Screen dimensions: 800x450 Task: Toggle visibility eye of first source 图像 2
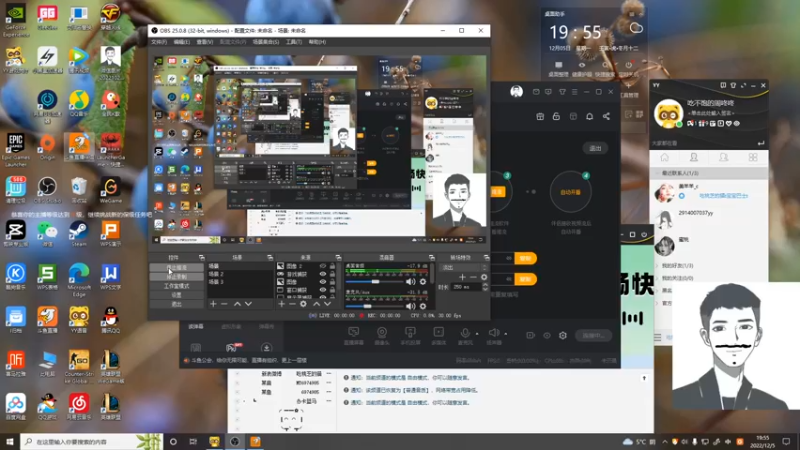tap(322, 266)
